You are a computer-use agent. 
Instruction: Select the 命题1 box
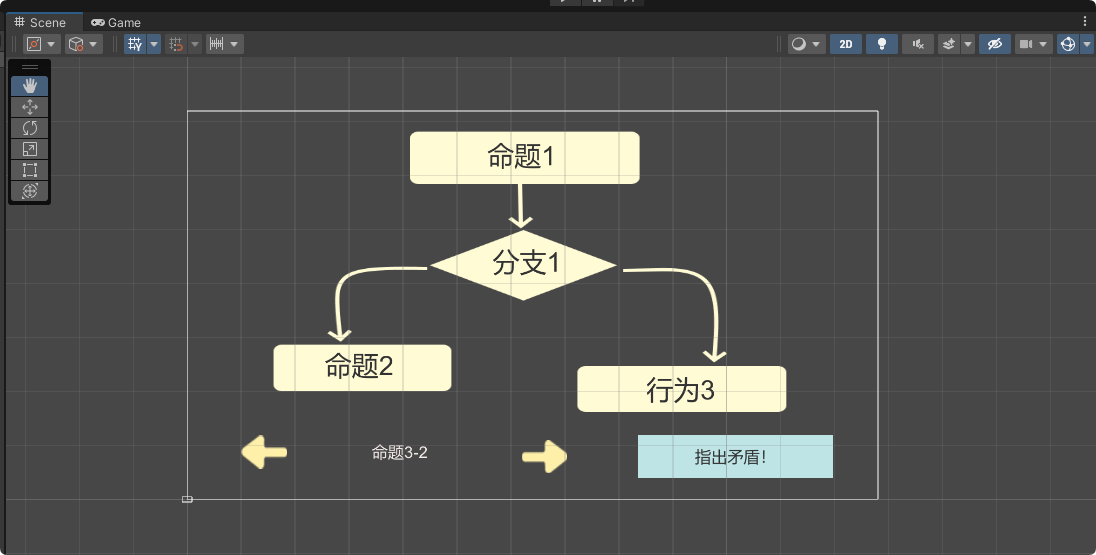coord(524,157)
